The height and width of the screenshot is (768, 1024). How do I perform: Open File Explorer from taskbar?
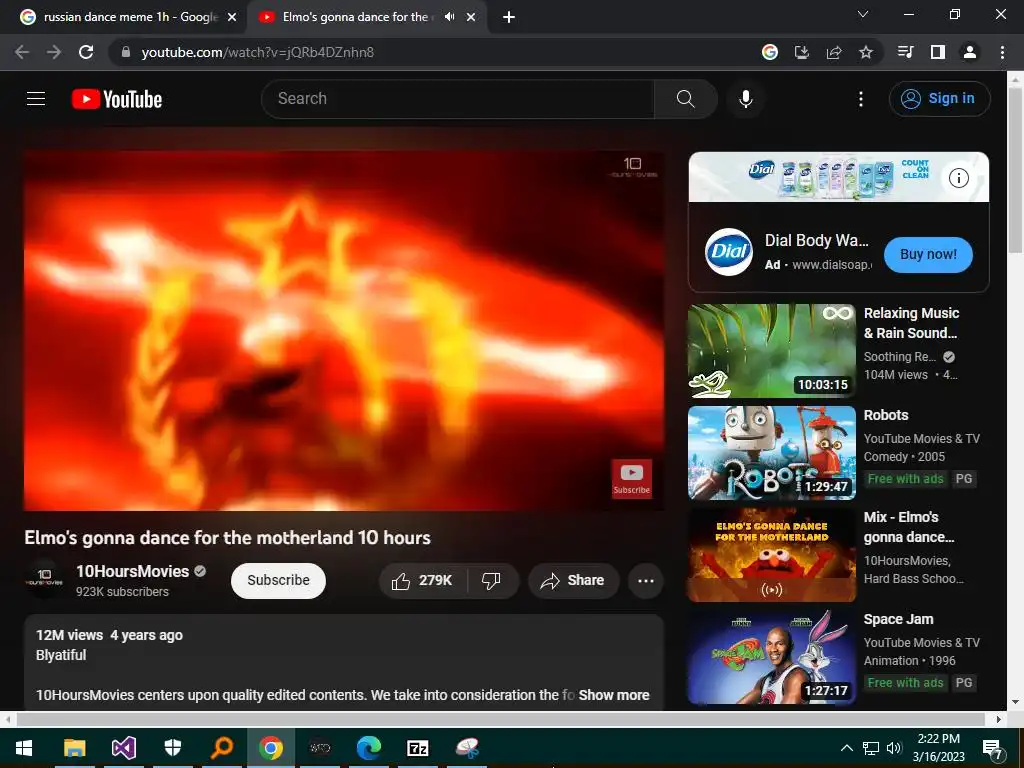(74, 748)
